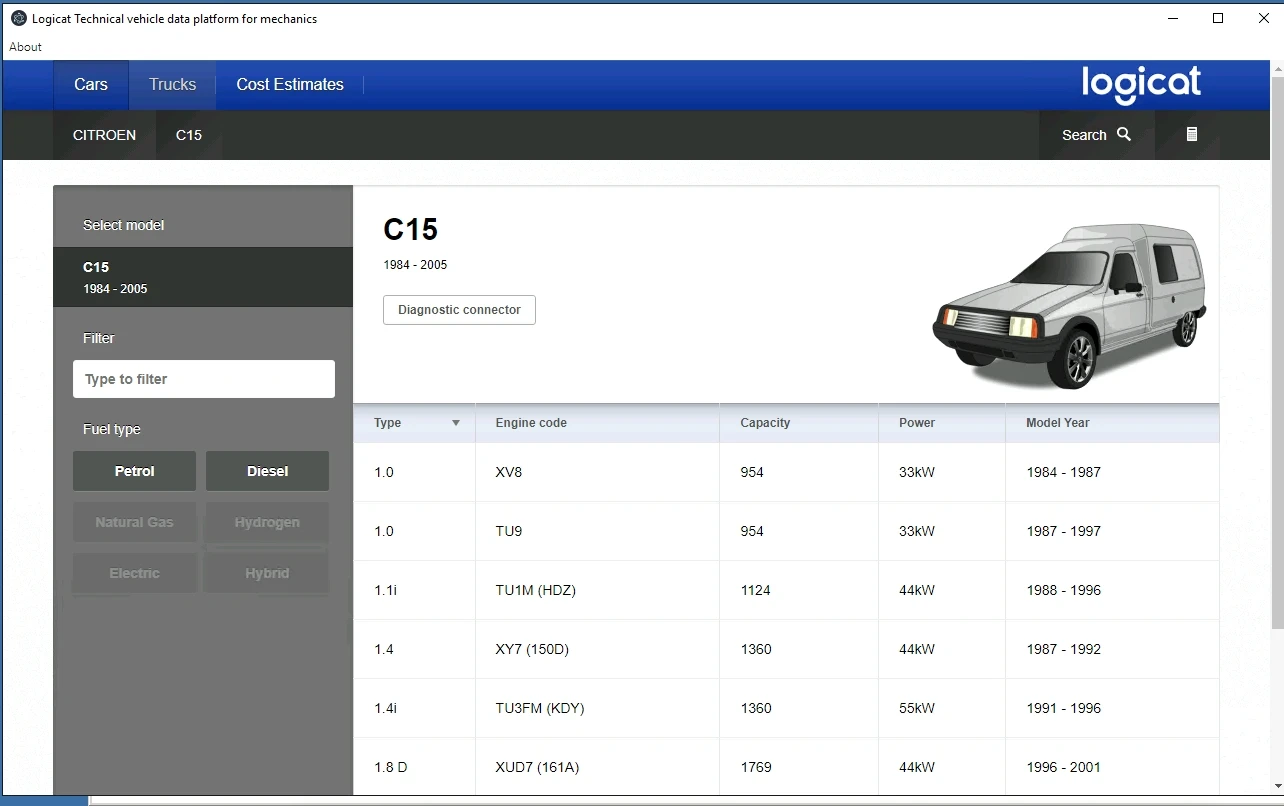Click the C15 breadcrumb
Image resolution: width=1284 pixels, height=806 pixels.
189,135
